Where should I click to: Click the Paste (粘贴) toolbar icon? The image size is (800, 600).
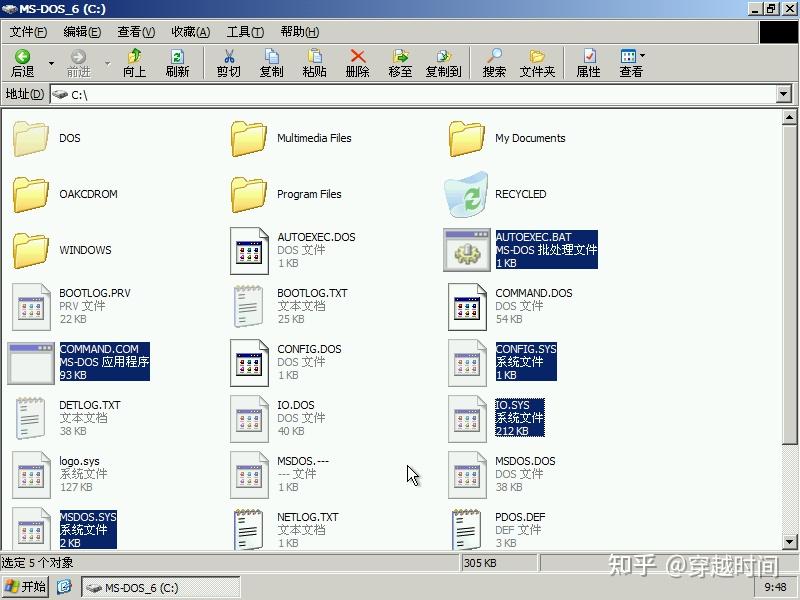pyautogui.click(x=314, y=63)
